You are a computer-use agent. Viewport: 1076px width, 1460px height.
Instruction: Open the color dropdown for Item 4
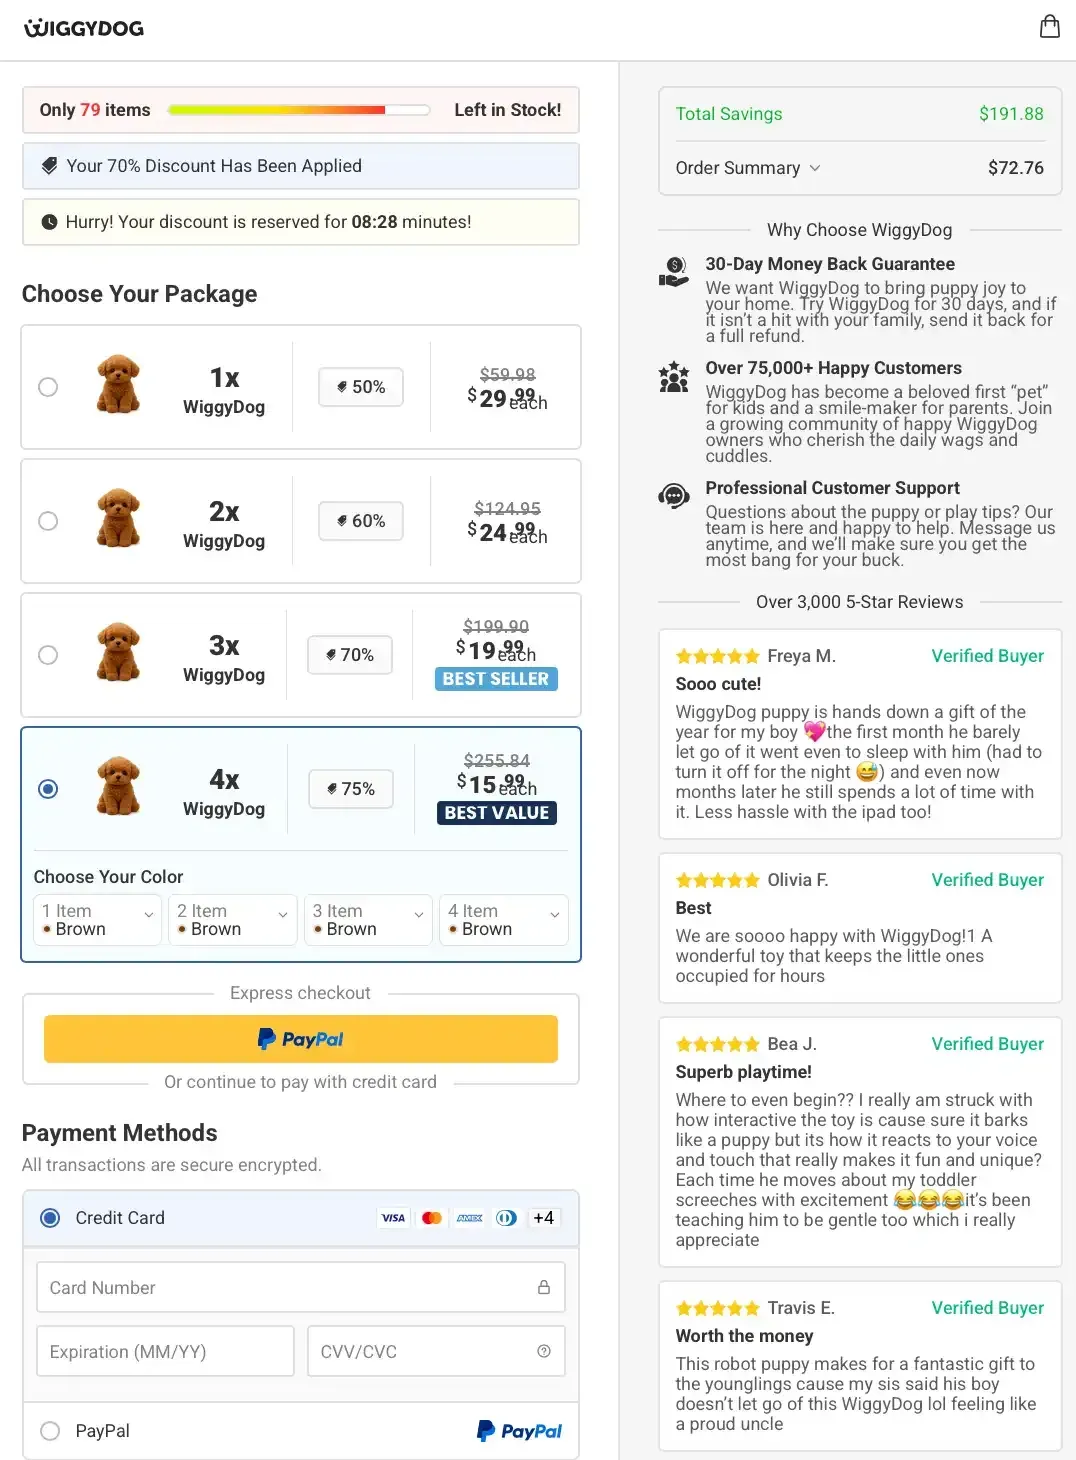tap(503, 920)
